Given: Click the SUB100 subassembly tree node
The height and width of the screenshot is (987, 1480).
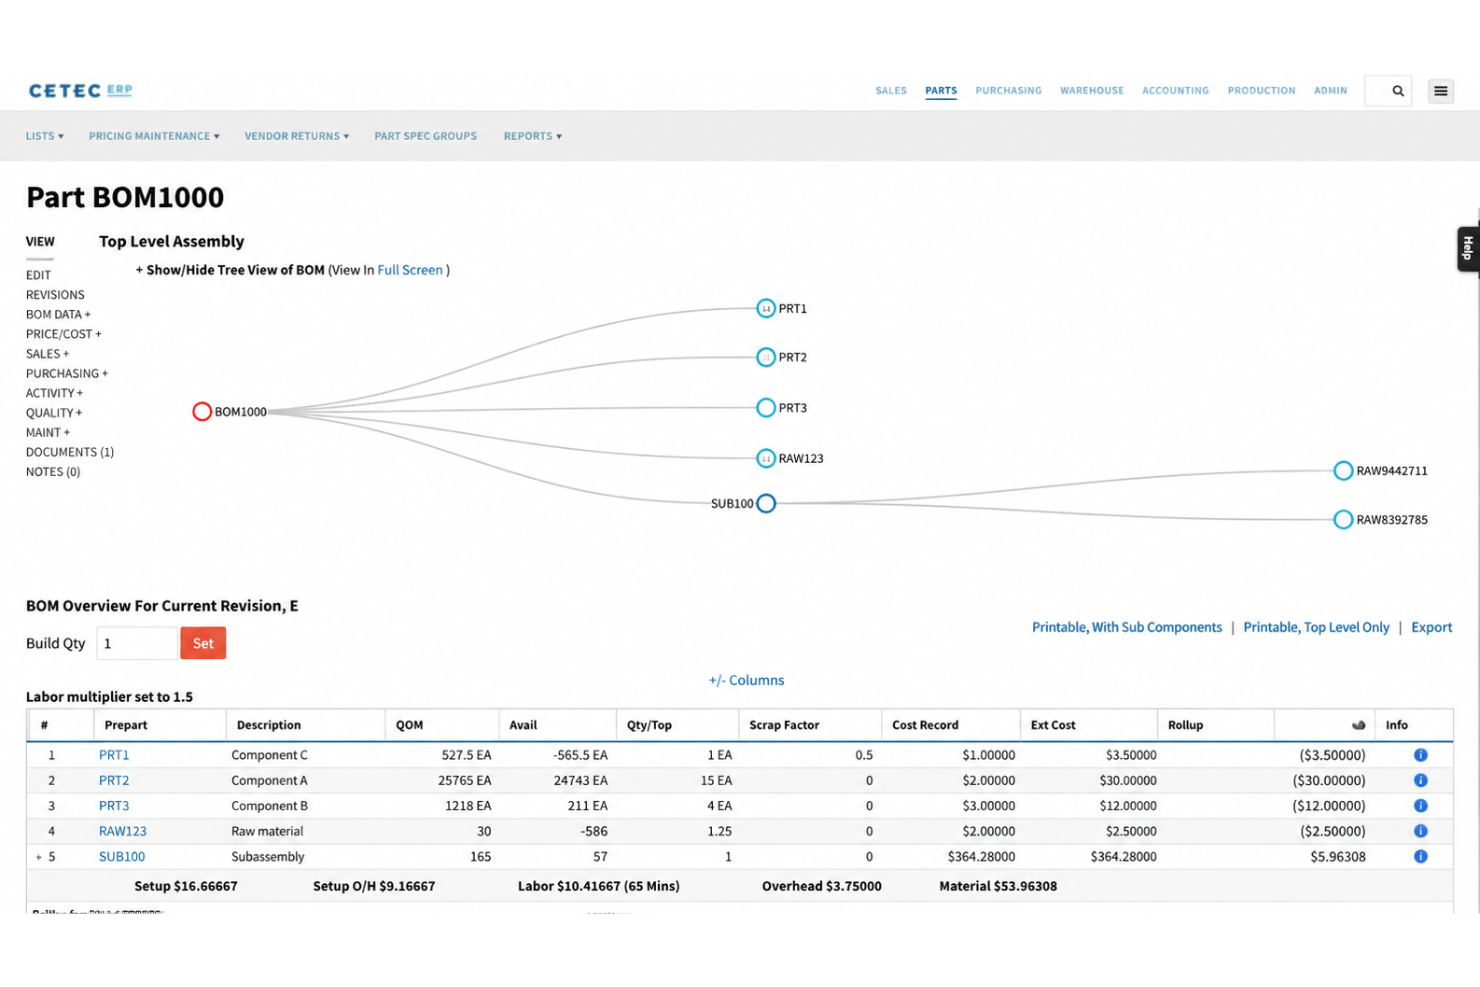Looking at the screenshot, I should (x=766, y=504).
